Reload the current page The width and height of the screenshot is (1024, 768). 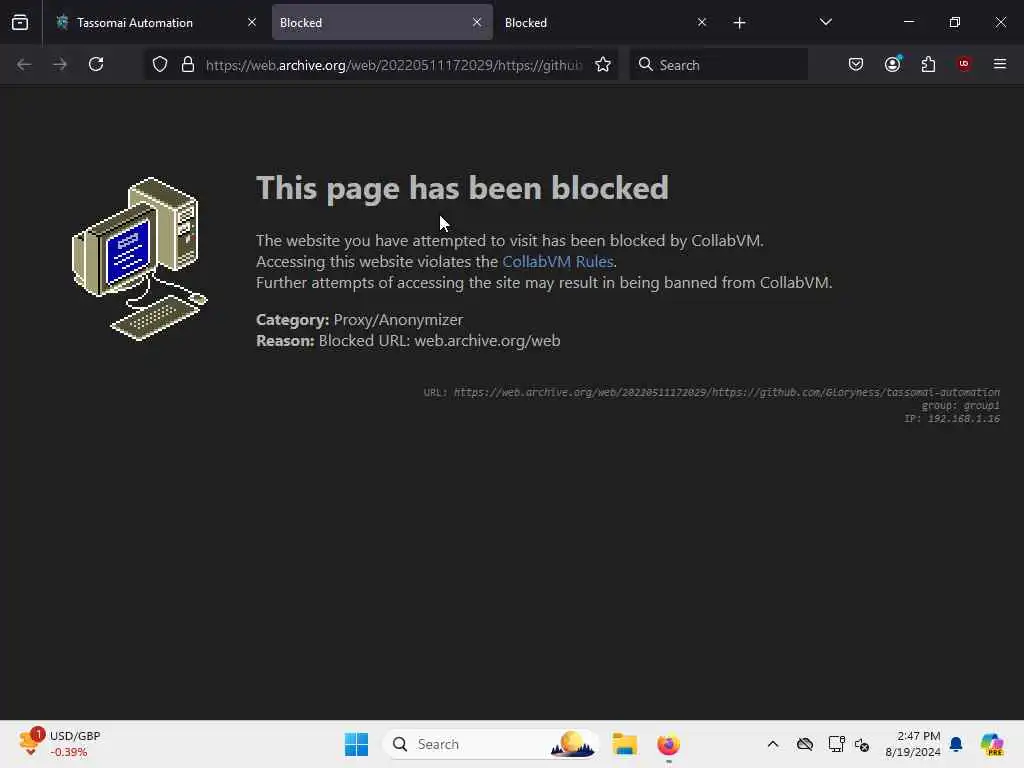tap(96, 64)
